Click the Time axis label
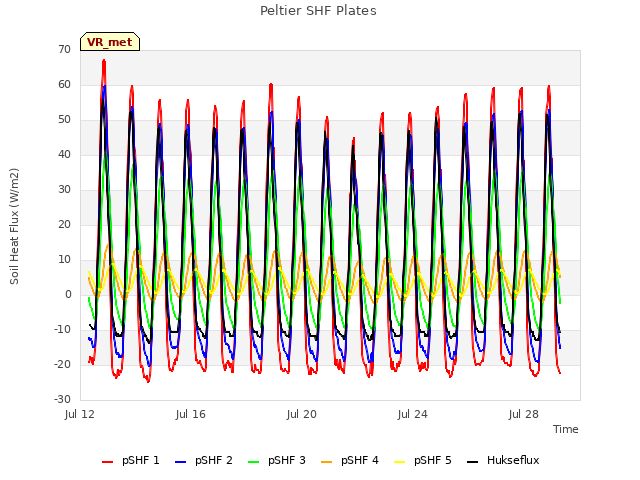640x480 pixels. coord(566,429)
